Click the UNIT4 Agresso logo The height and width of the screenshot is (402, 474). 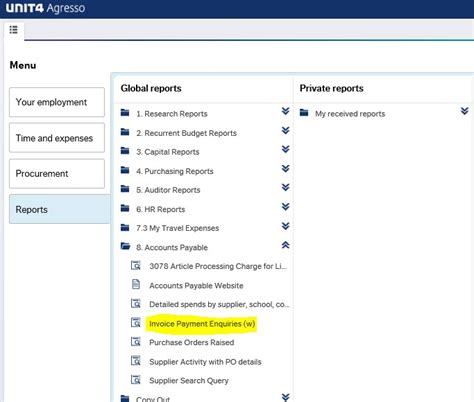point(45,8)
